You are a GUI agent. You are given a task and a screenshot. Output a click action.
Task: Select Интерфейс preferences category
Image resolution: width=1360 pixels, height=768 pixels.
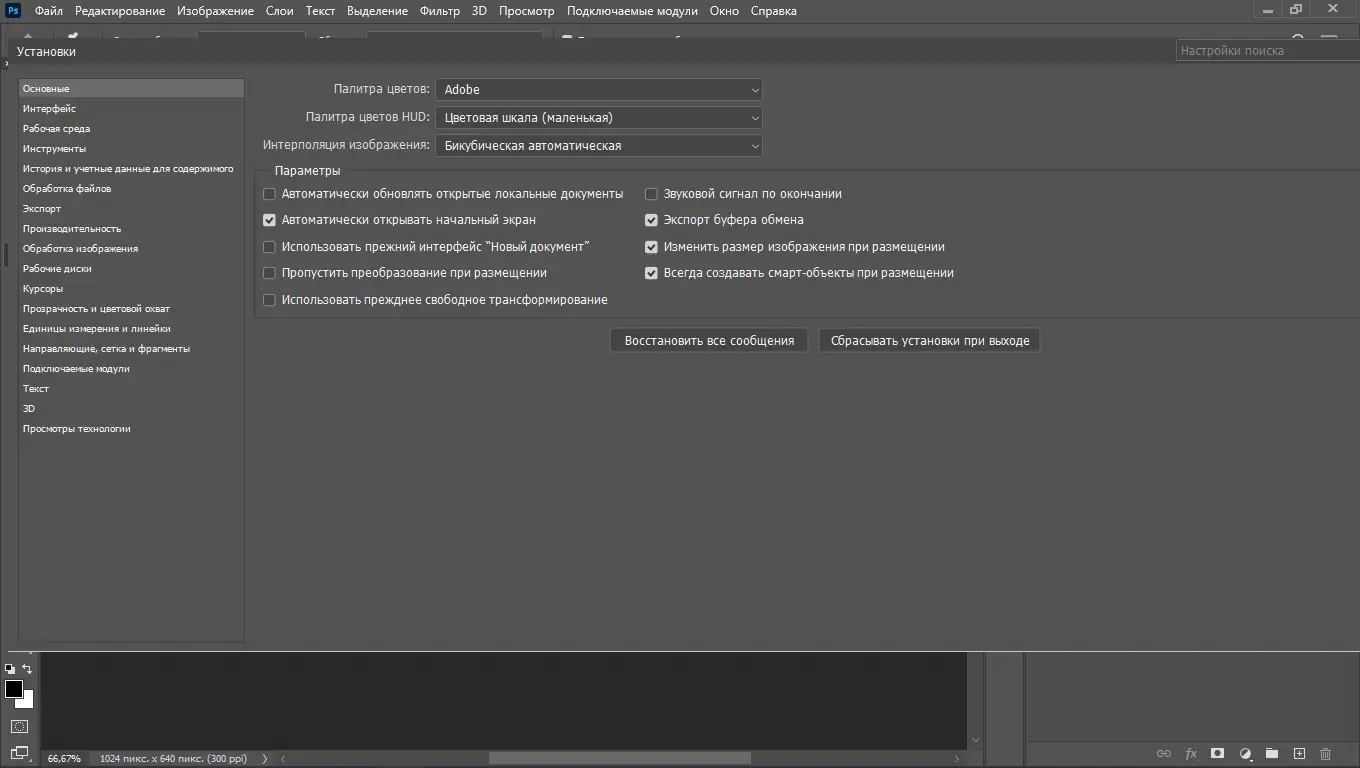(131, 109)
